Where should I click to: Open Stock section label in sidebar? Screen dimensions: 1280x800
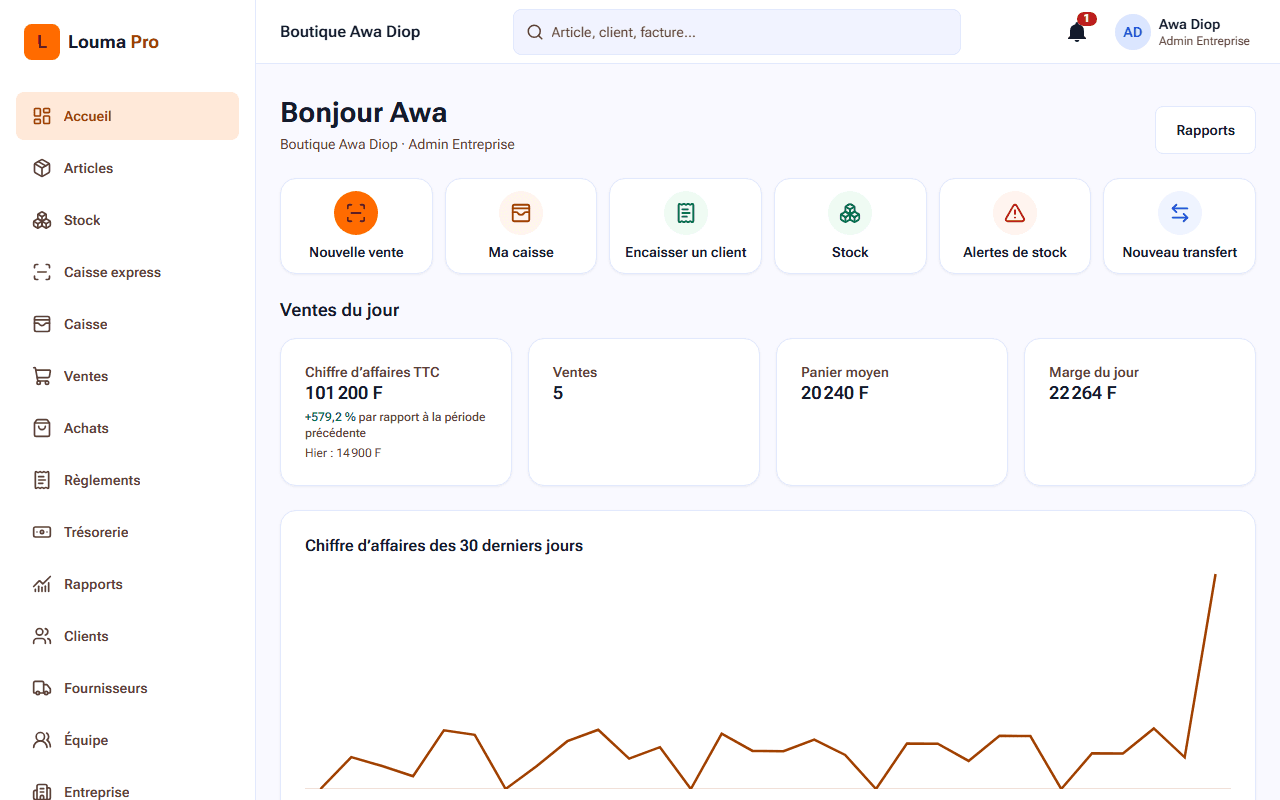(x=82, y=220)
